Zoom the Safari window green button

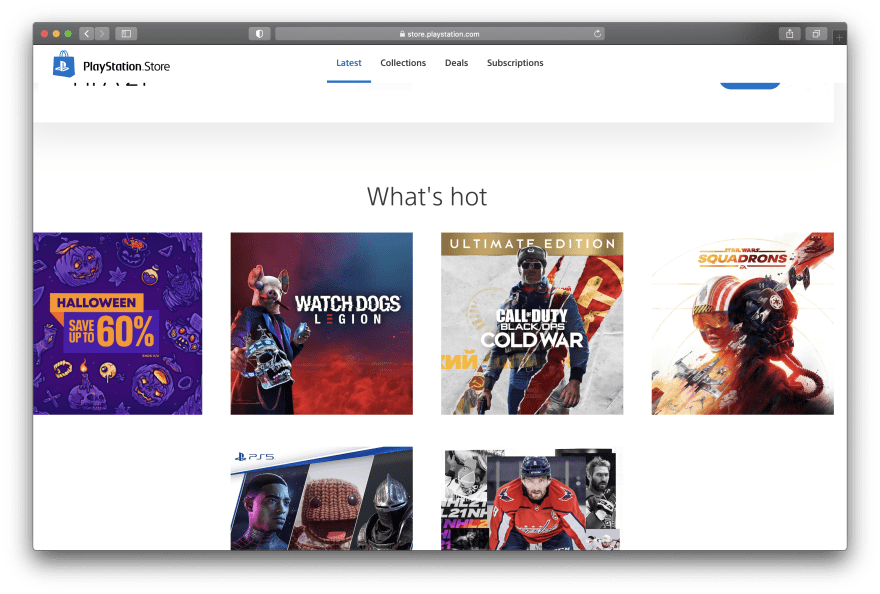68,34
